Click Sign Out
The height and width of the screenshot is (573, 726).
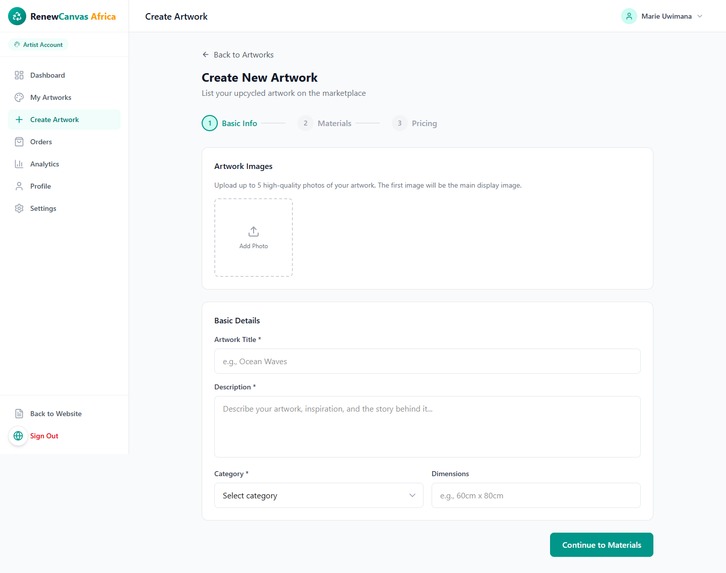pyautogui.click(x=44, y=436)
